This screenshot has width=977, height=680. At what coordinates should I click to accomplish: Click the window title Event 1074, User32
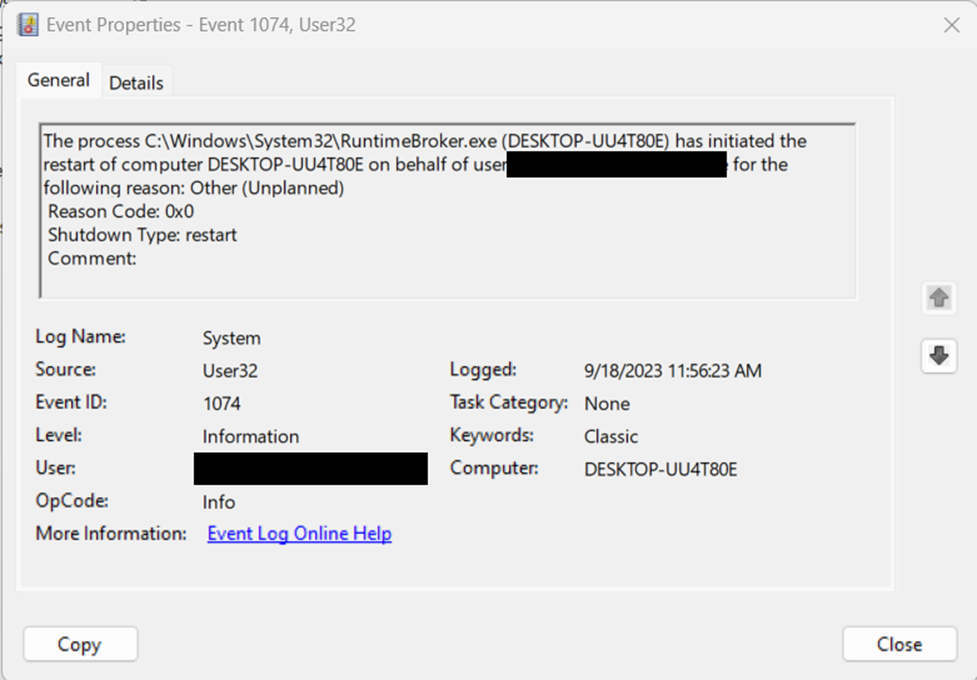point(277,25)
